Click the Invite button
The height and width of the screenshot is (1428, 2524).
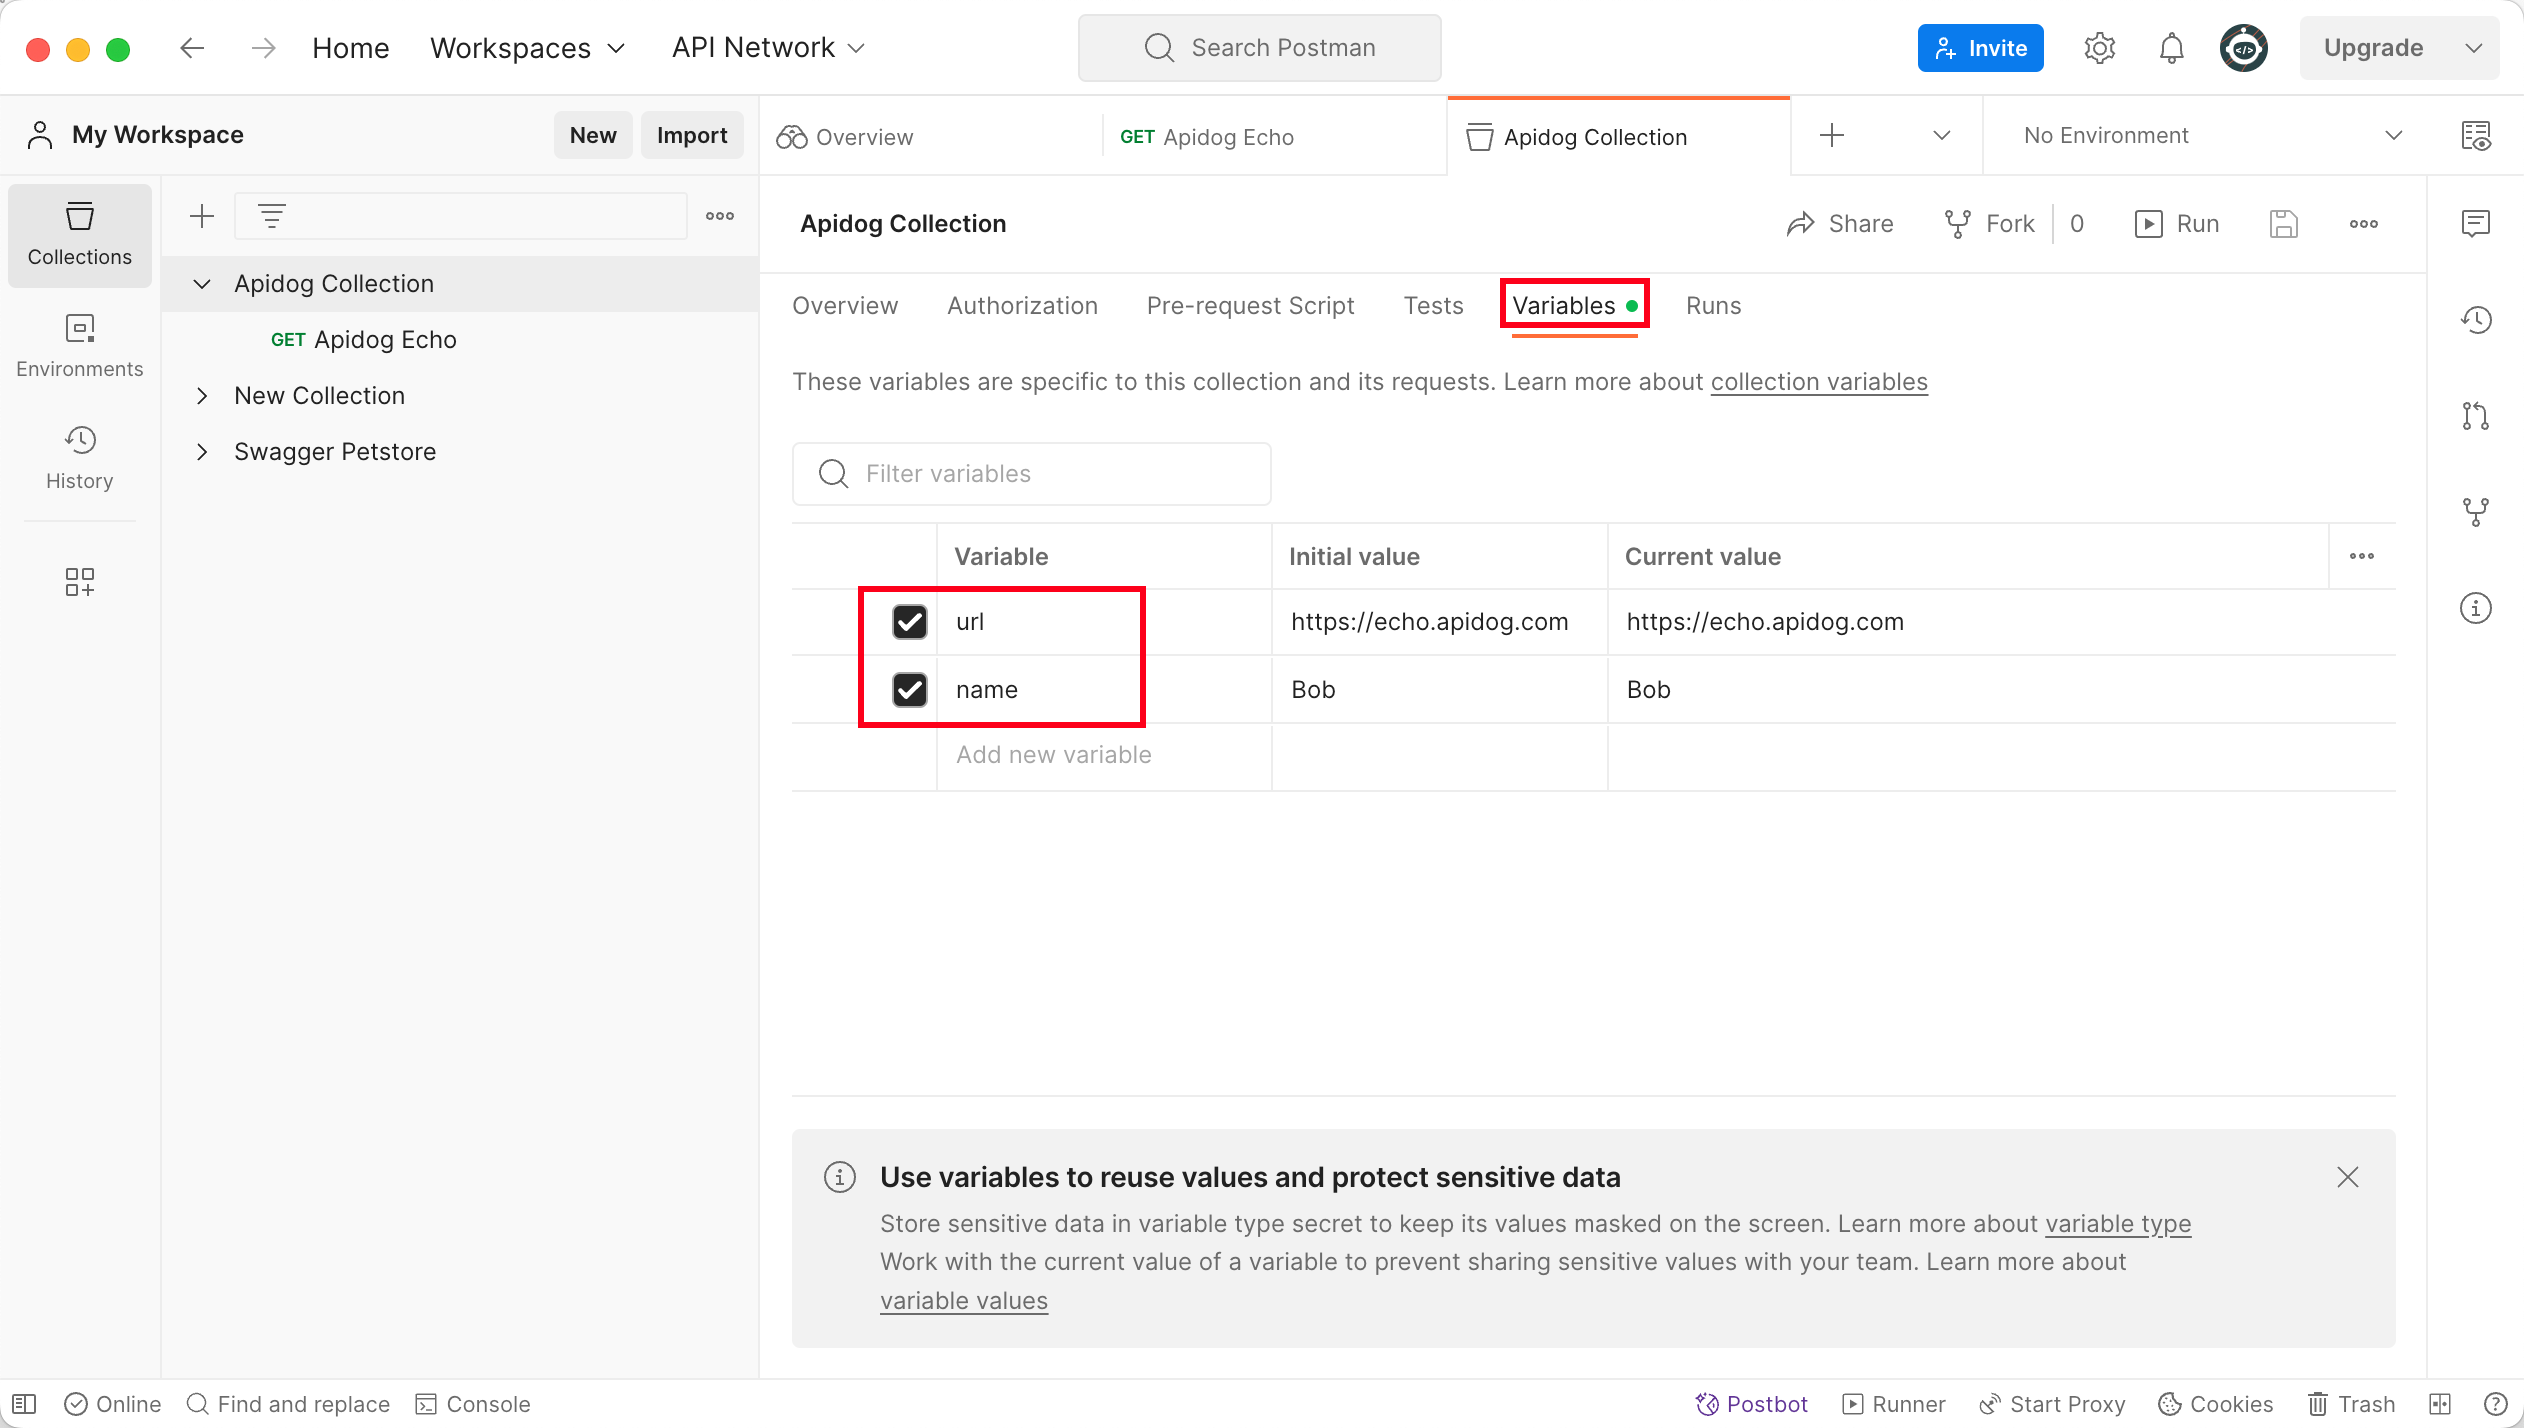pos(1980,48)
